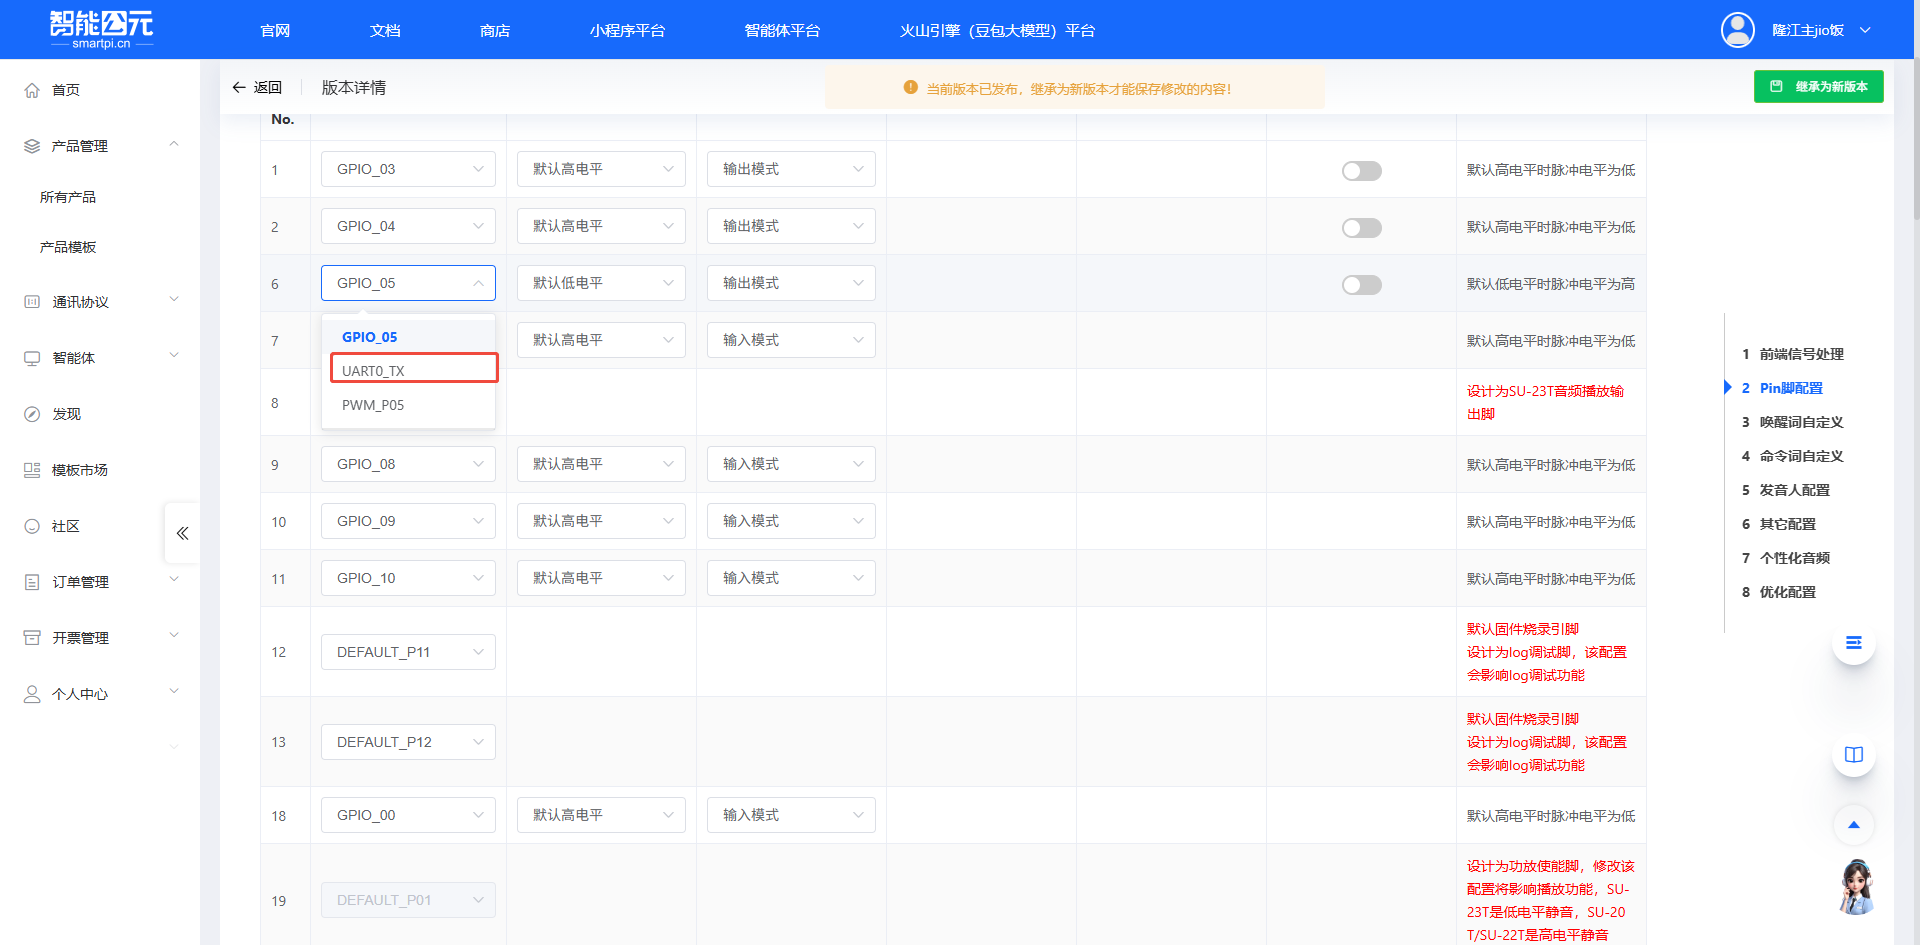Open the floating book documentation icon
This screenshot has width=1920, height=945.
click(1853, 755)
